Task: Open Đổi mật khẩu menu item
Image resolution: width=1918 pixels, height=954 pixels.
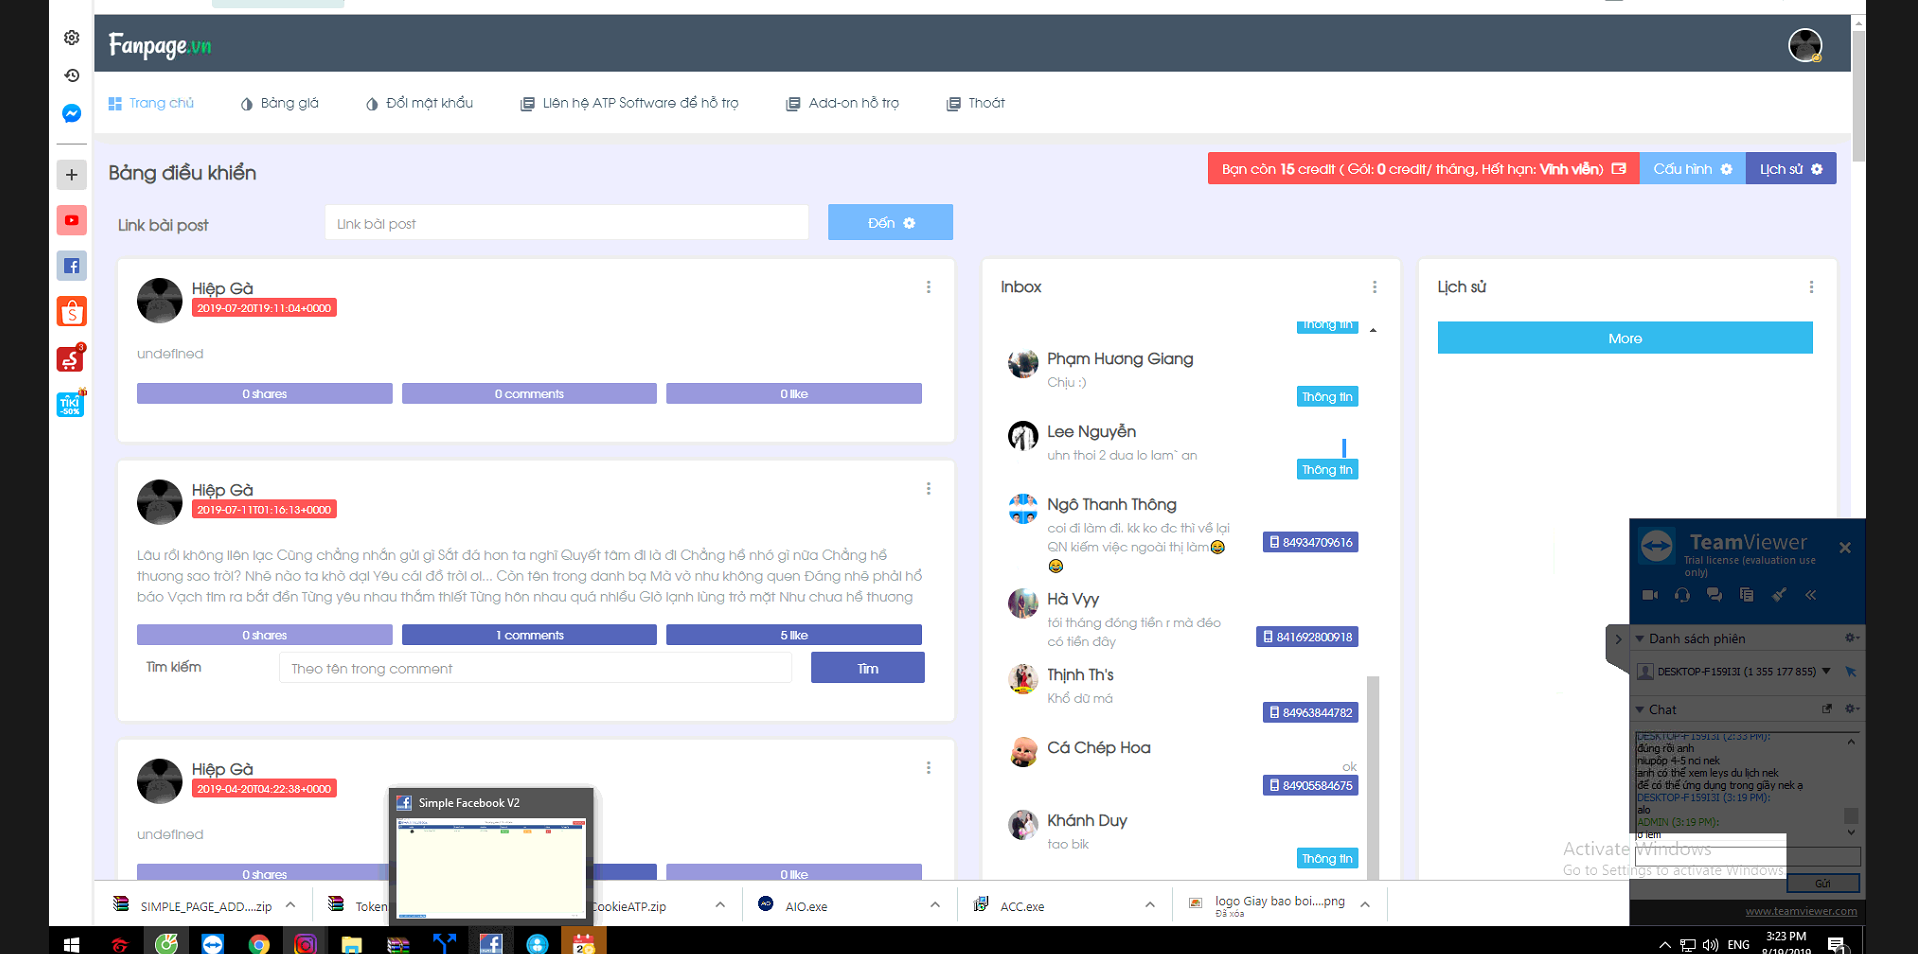Action: (419, 103)
